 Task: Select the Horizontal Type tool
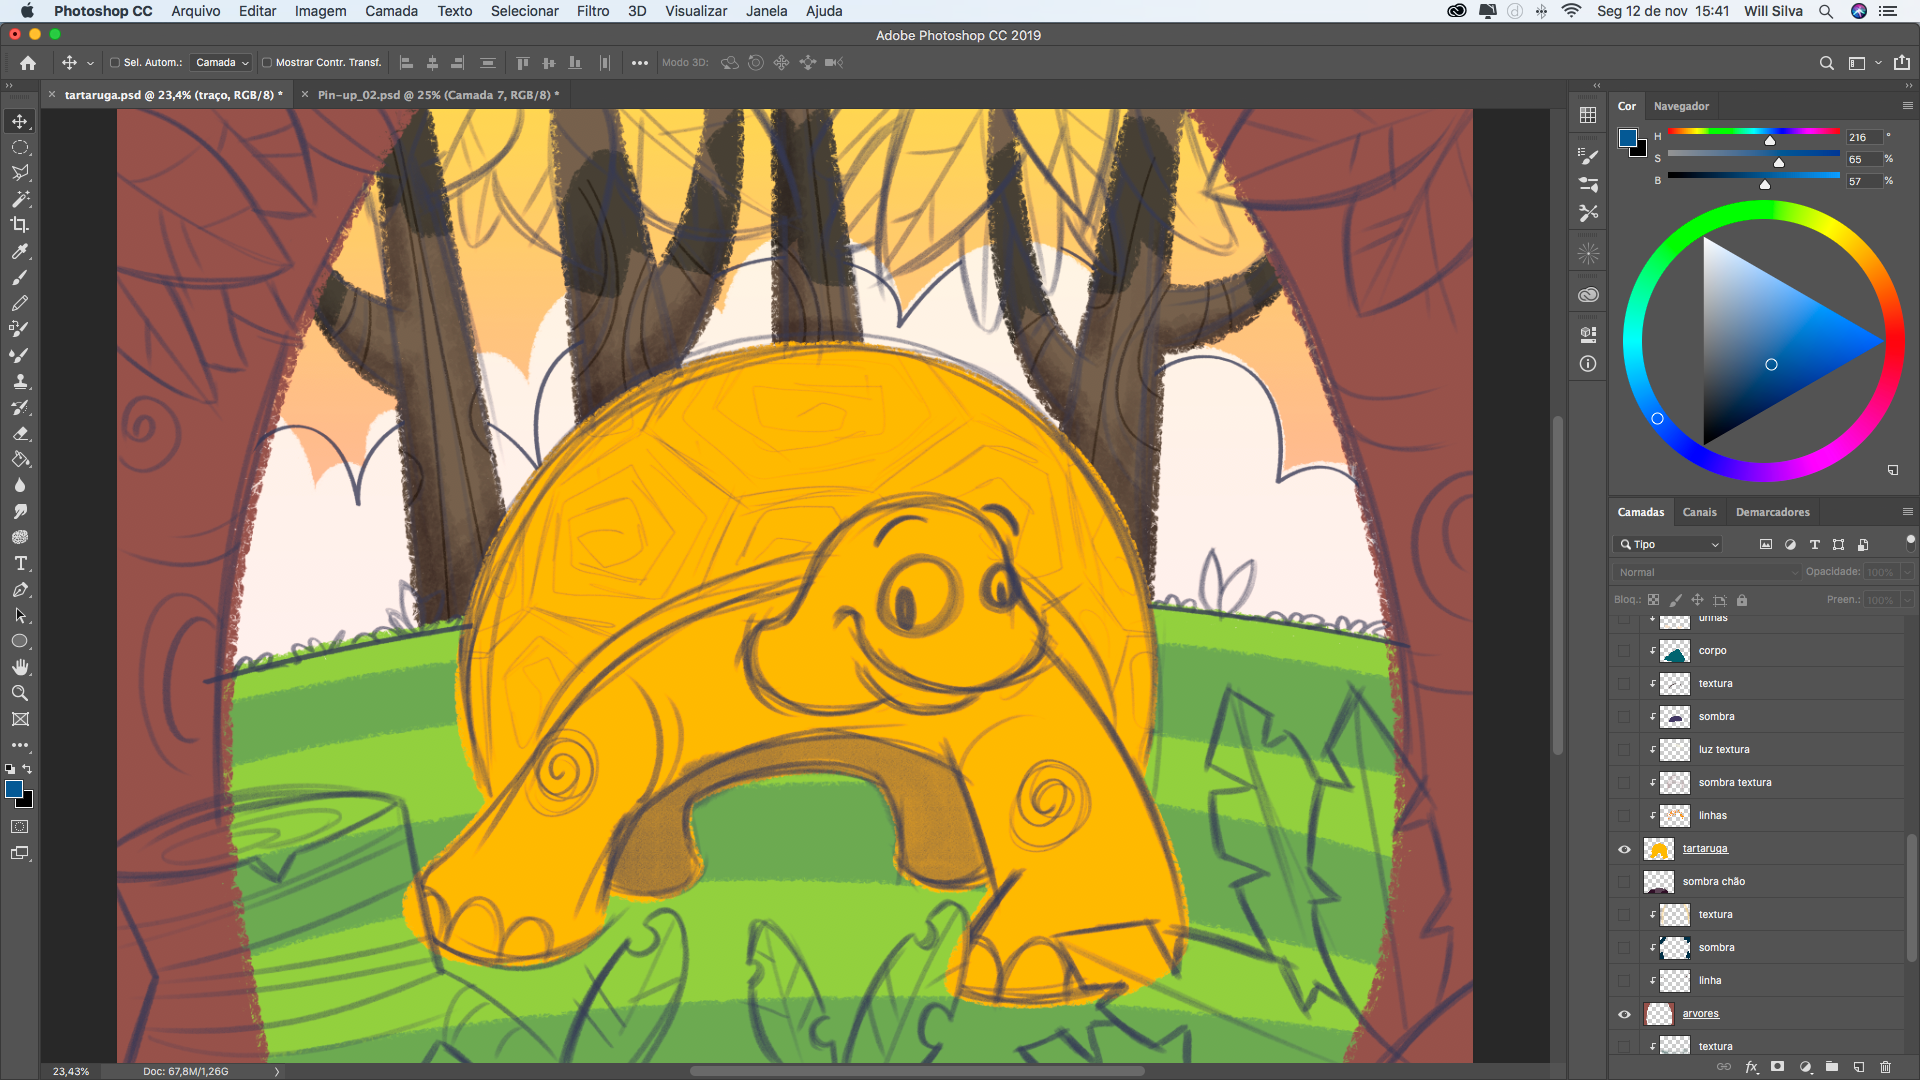[20, 564]
